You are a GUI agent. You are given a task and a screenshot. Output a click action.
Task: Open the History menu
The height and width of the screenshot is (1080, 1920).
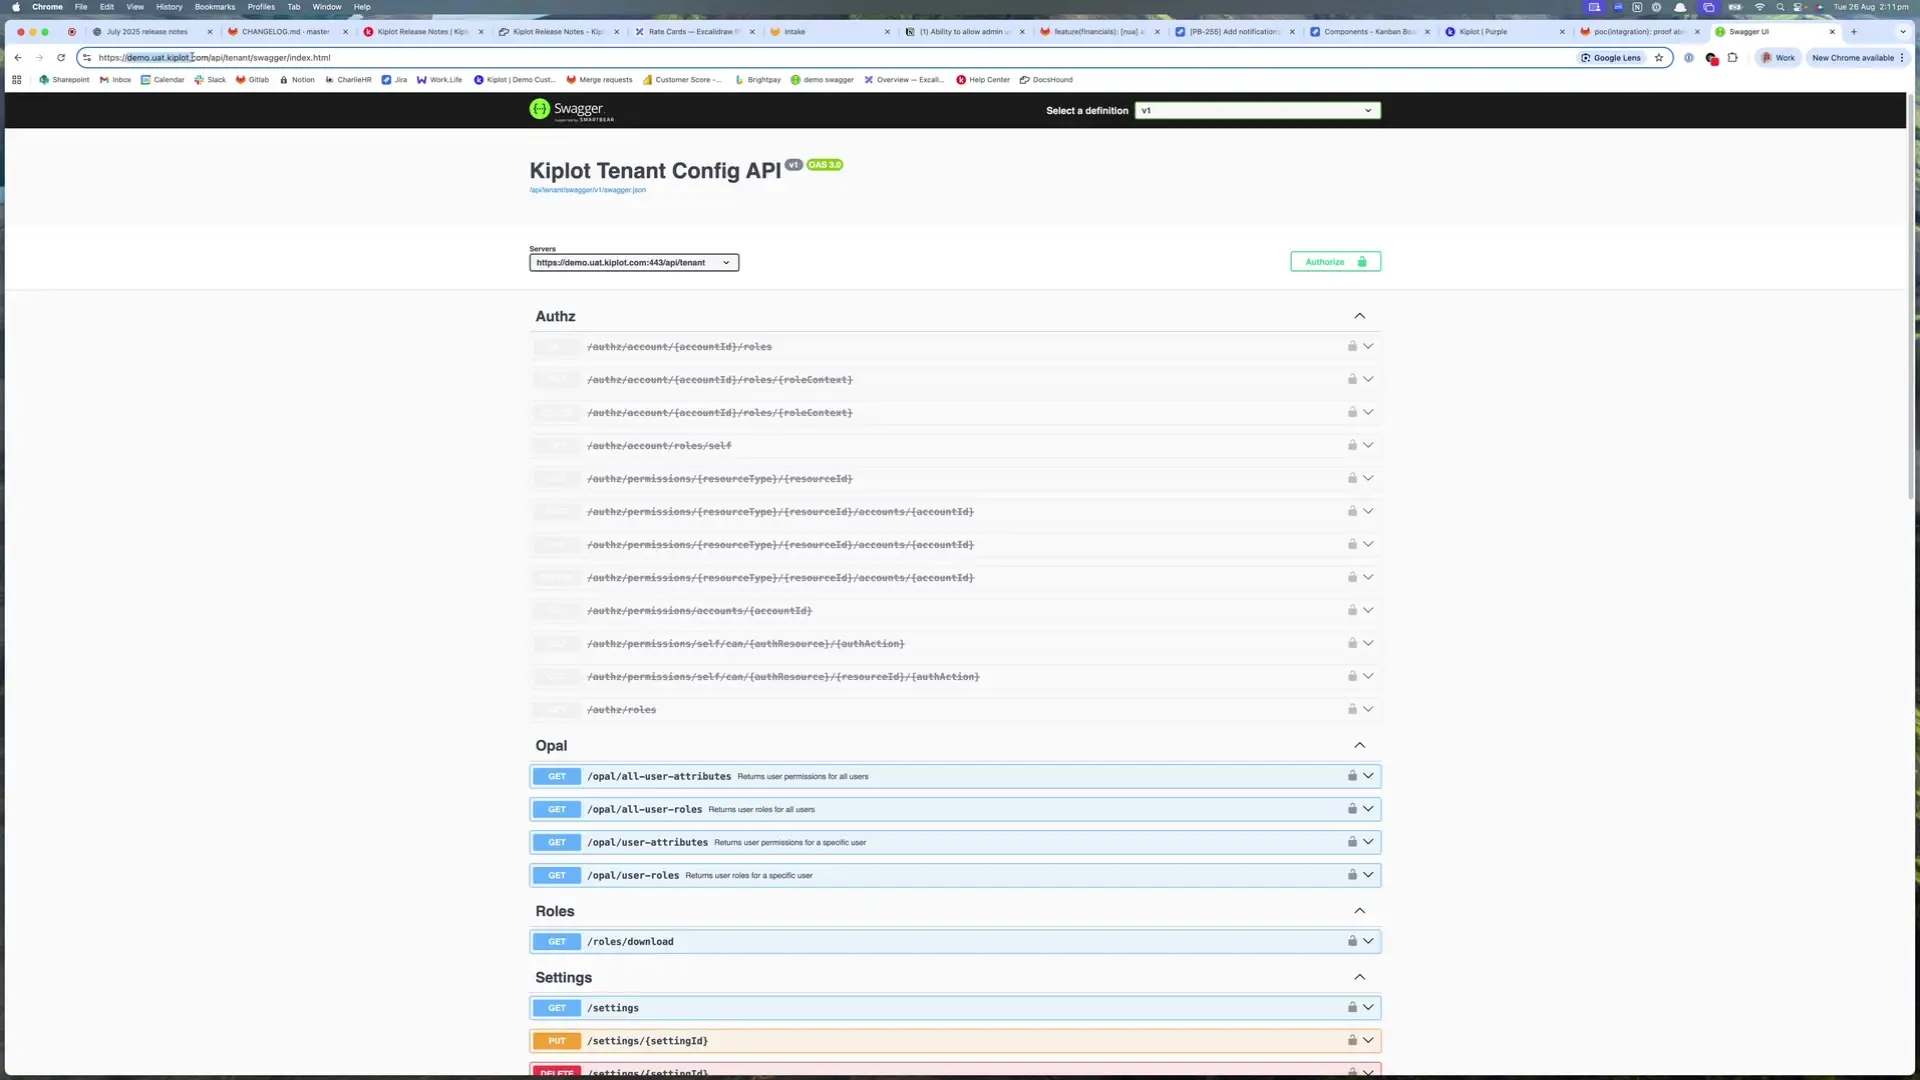point(169,7)
